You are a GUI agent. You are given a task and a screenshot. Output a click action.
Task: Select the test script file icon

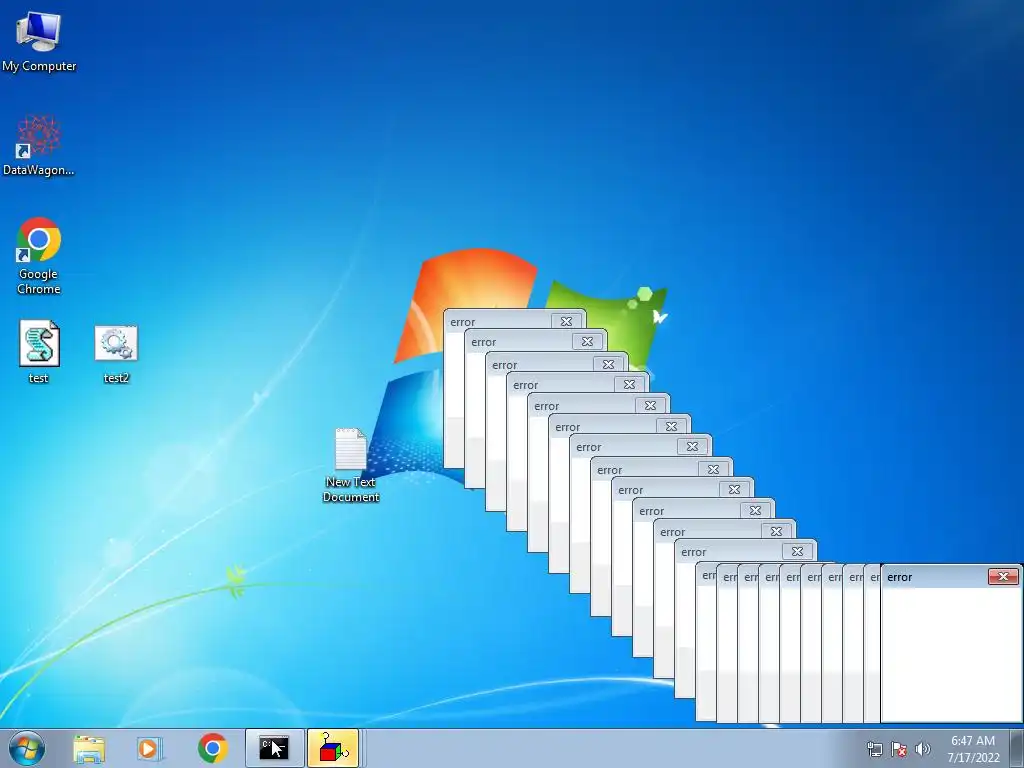pos(39,351)
